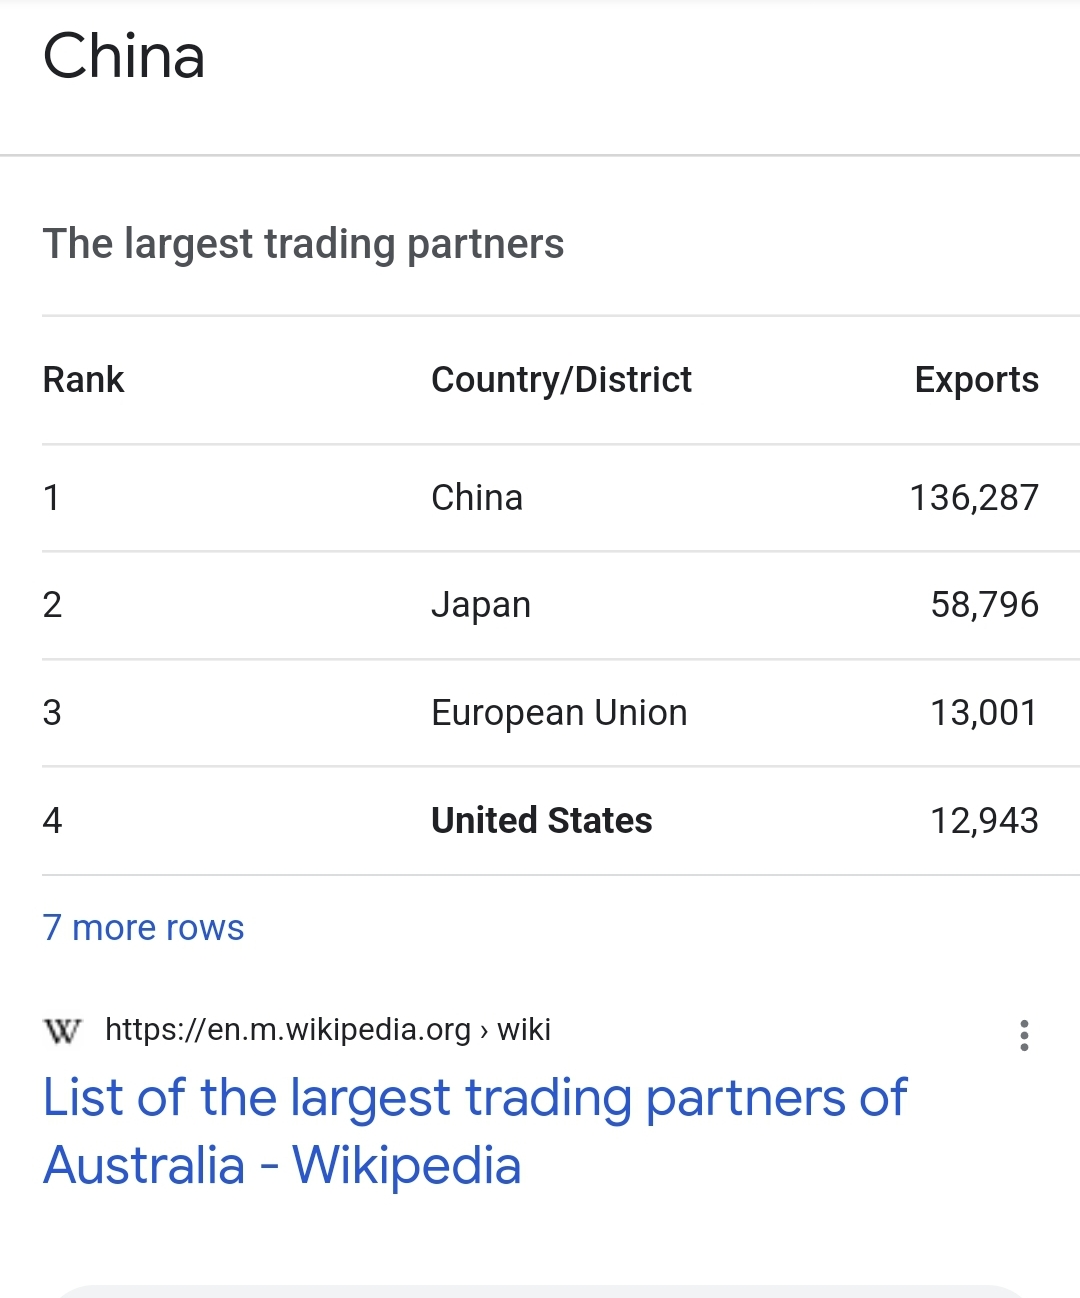The height and width of the screenshot is (1298, 1080).
Task: Open the three-dot options menu
Action: tap(1024, 1035)
